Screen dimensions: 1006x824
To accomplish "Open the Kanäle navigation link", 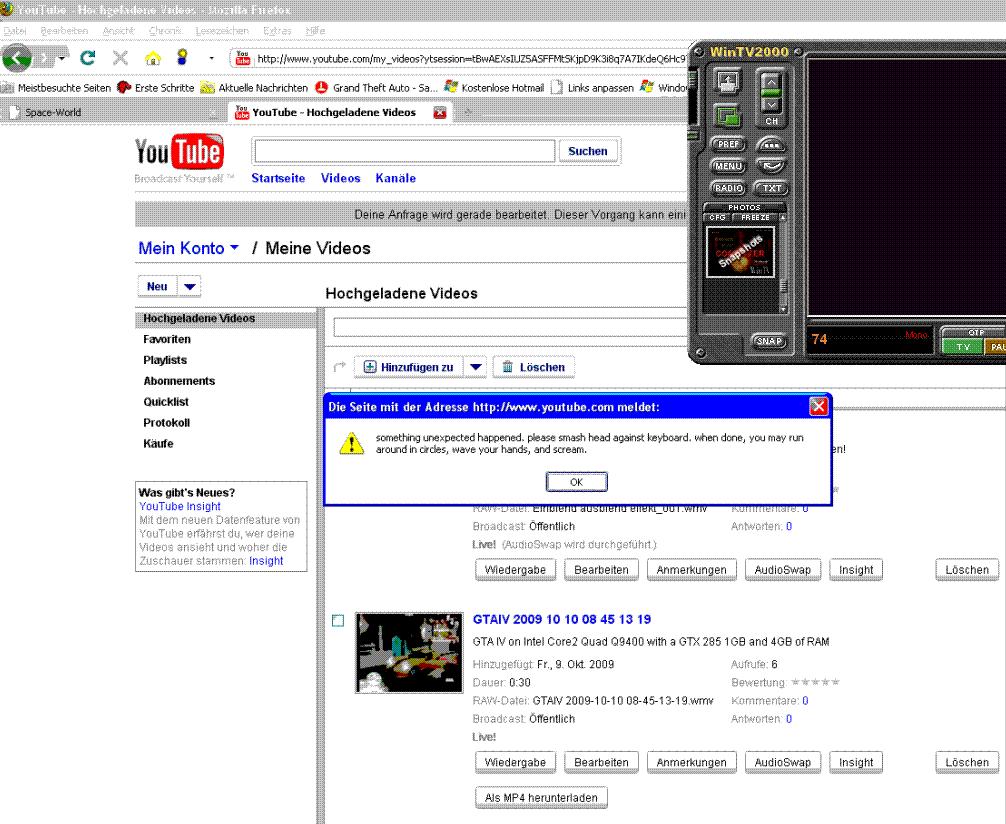I will pyautogui.click(x=395, y=178).
